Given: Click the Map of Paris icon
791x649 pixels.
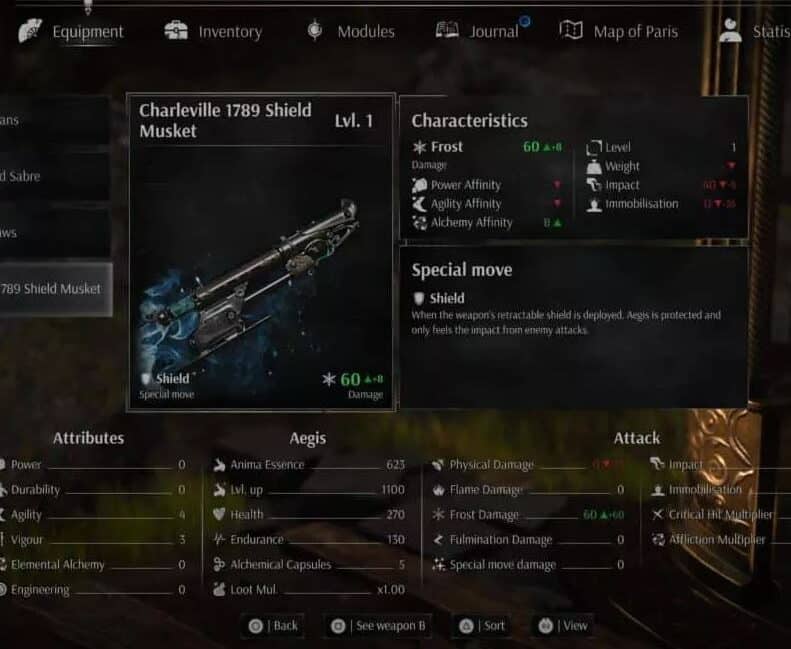Looking at the screenshot, I should coord(571,30).
